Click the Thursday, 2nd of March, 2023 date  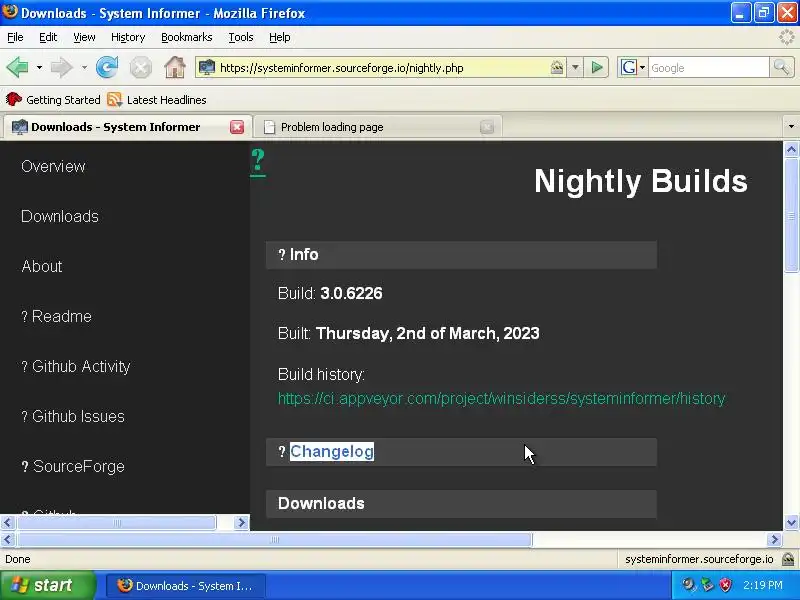(x=428, y=333)
